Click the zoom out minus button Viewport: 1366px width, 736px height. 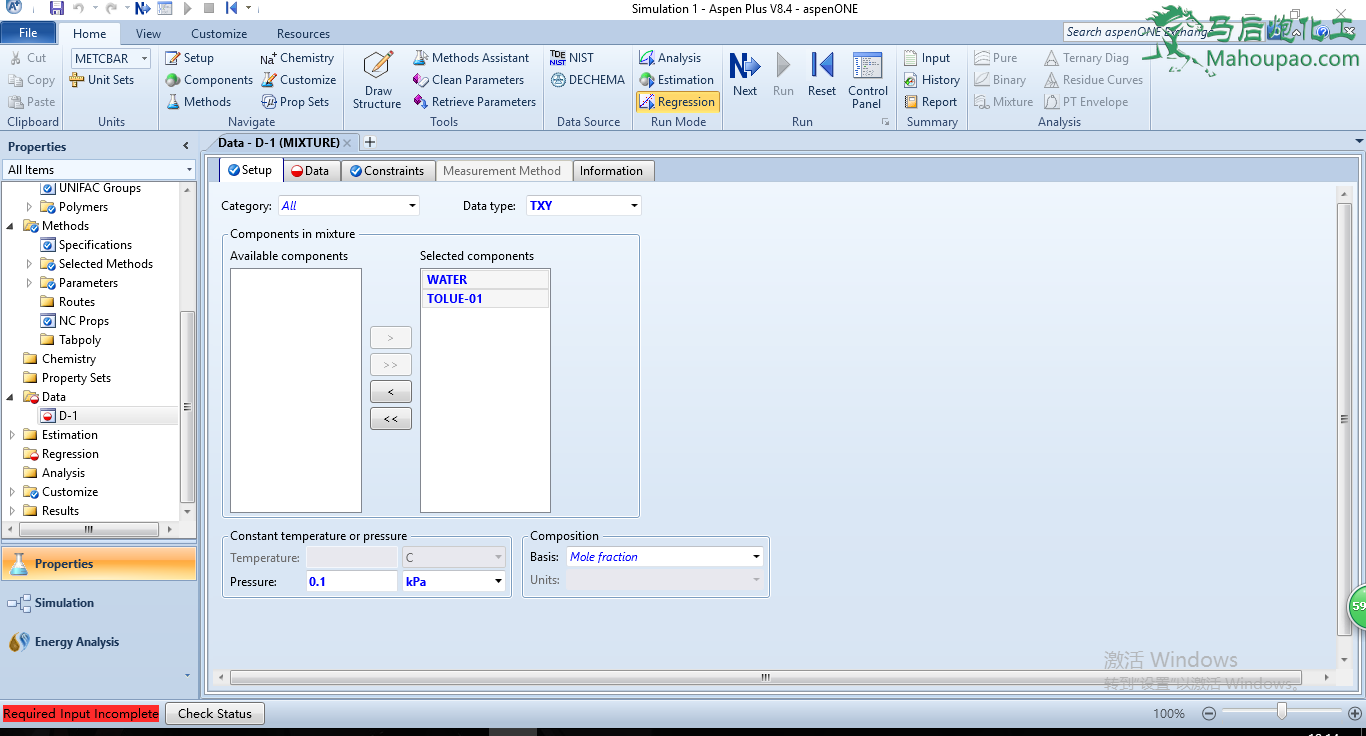pos(1209,713)
